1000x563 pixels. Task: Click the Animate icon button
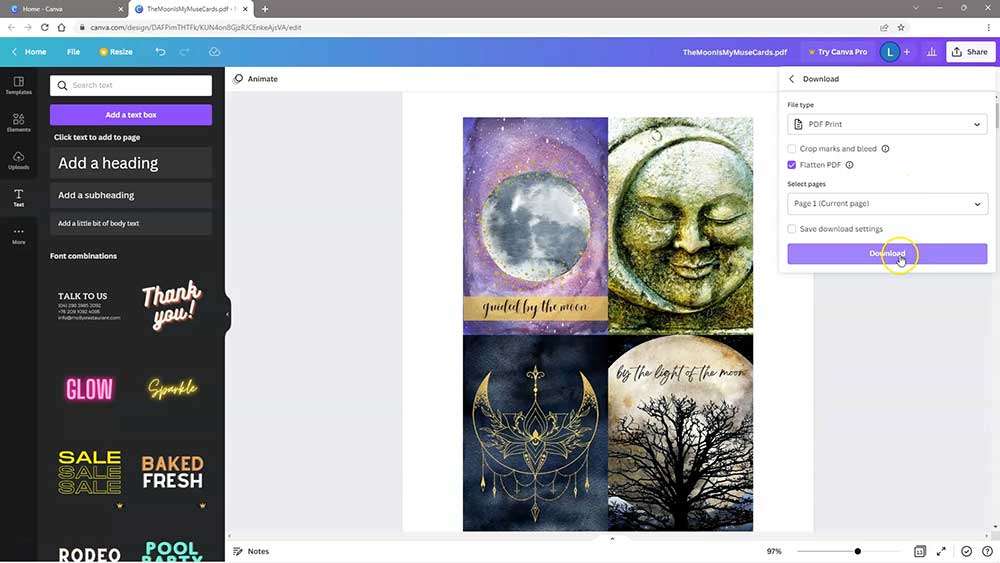coord(256,79)
